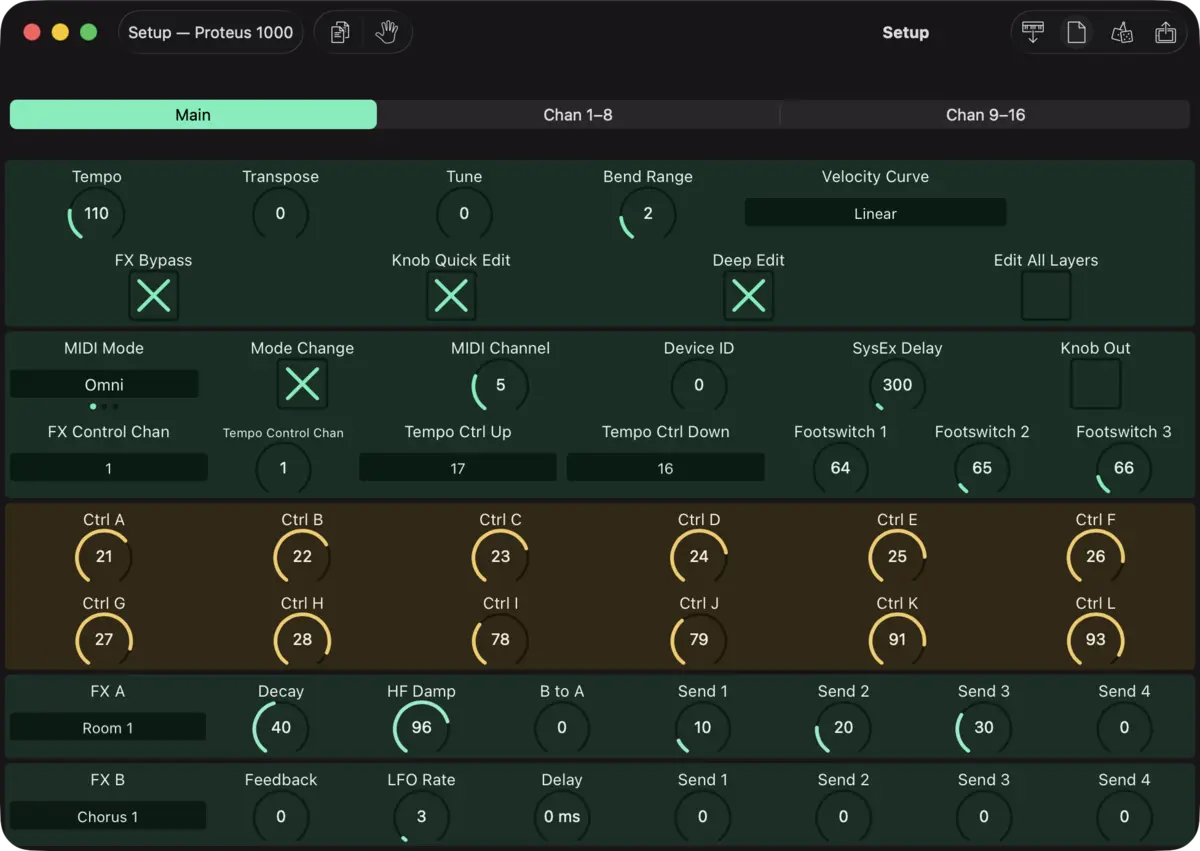Toggle the FX Bypass checkbox

pyautogui.click(x=153, y=296)
